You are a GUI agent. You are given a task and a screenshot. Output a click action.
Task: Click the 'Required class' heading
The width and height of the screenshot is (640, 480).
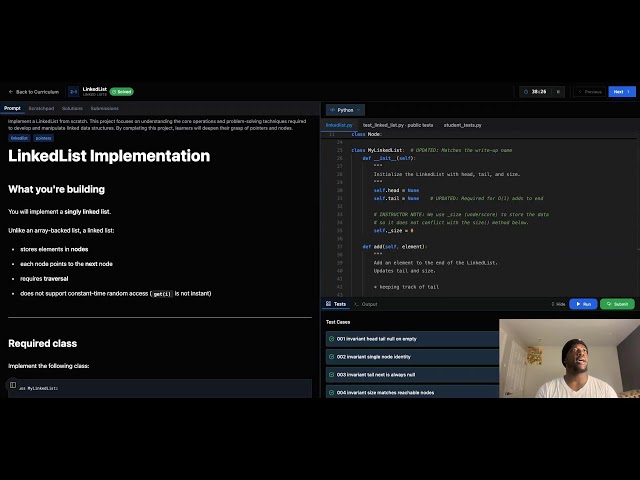click(x=42, y=344)
